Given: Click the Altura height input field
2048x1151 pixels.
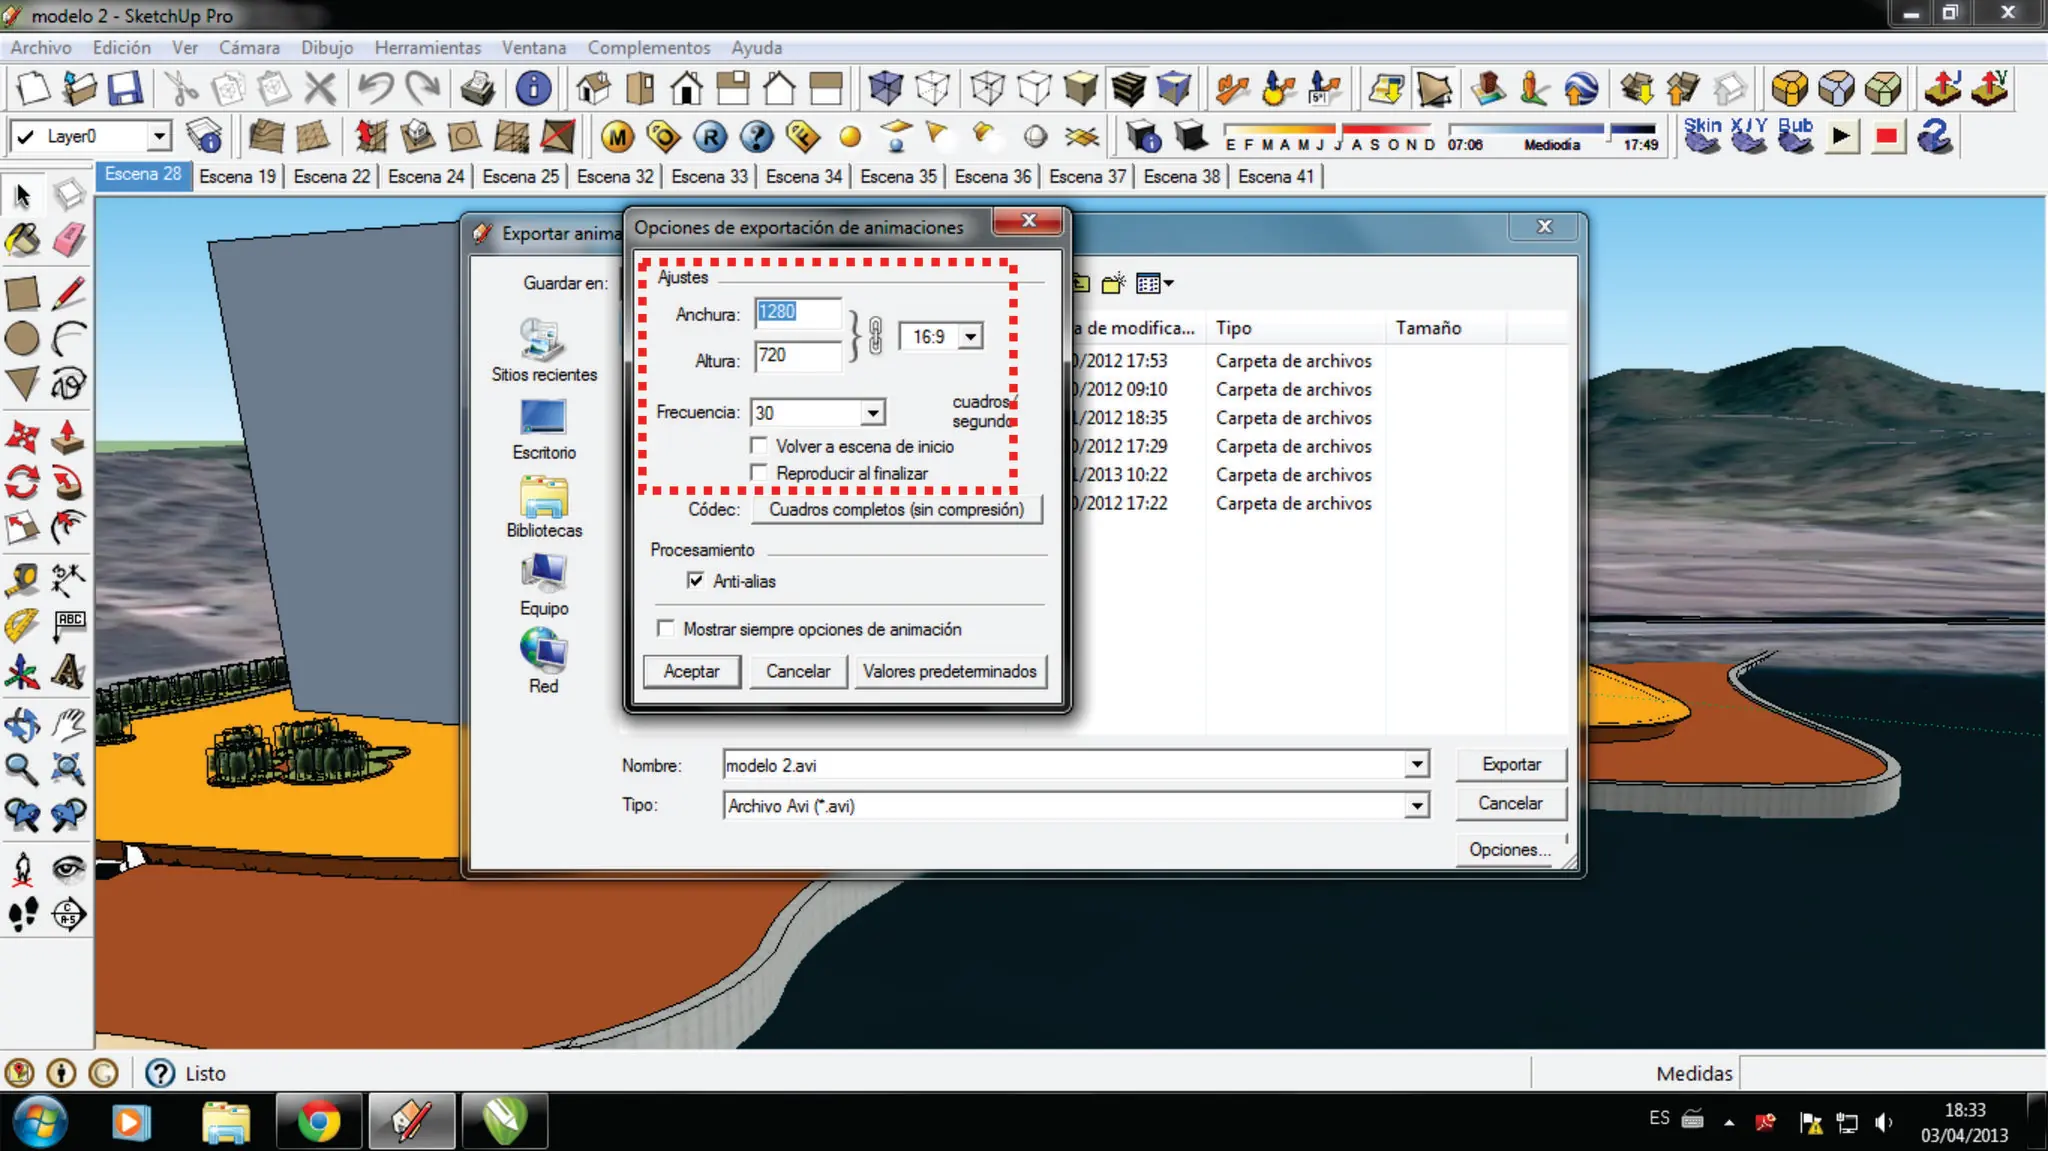Looking at the screenshot, I should [x=797, y=355].
